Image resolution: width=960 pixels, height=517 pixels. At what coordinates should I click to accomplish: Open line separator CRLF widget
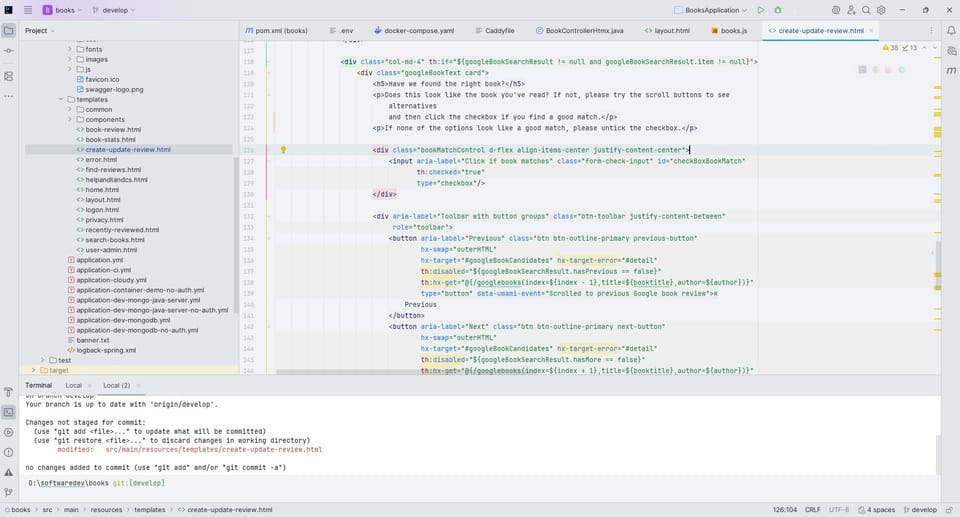click(x=812, y=510)
